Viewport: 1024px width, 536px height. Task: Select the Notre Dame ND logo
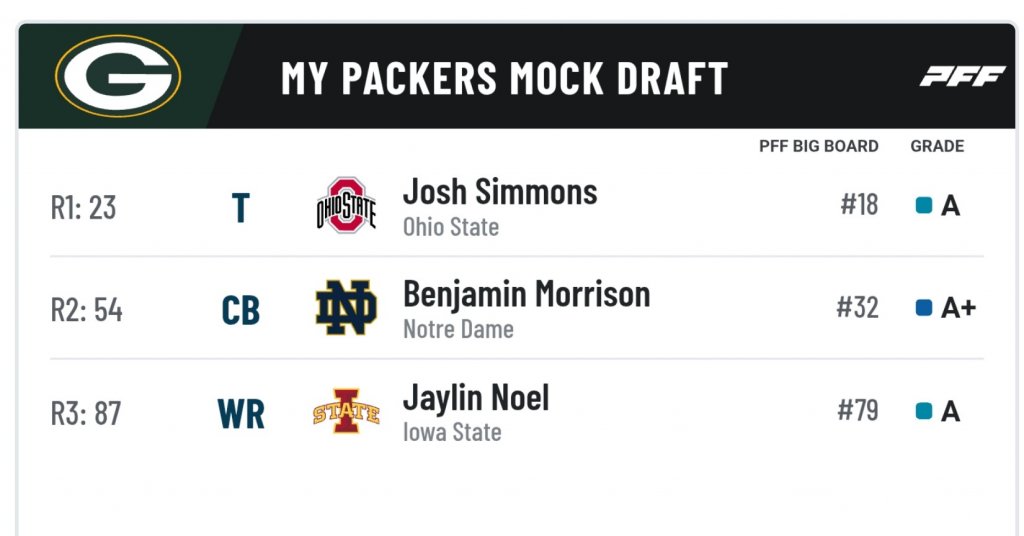[x=346, y=307]
